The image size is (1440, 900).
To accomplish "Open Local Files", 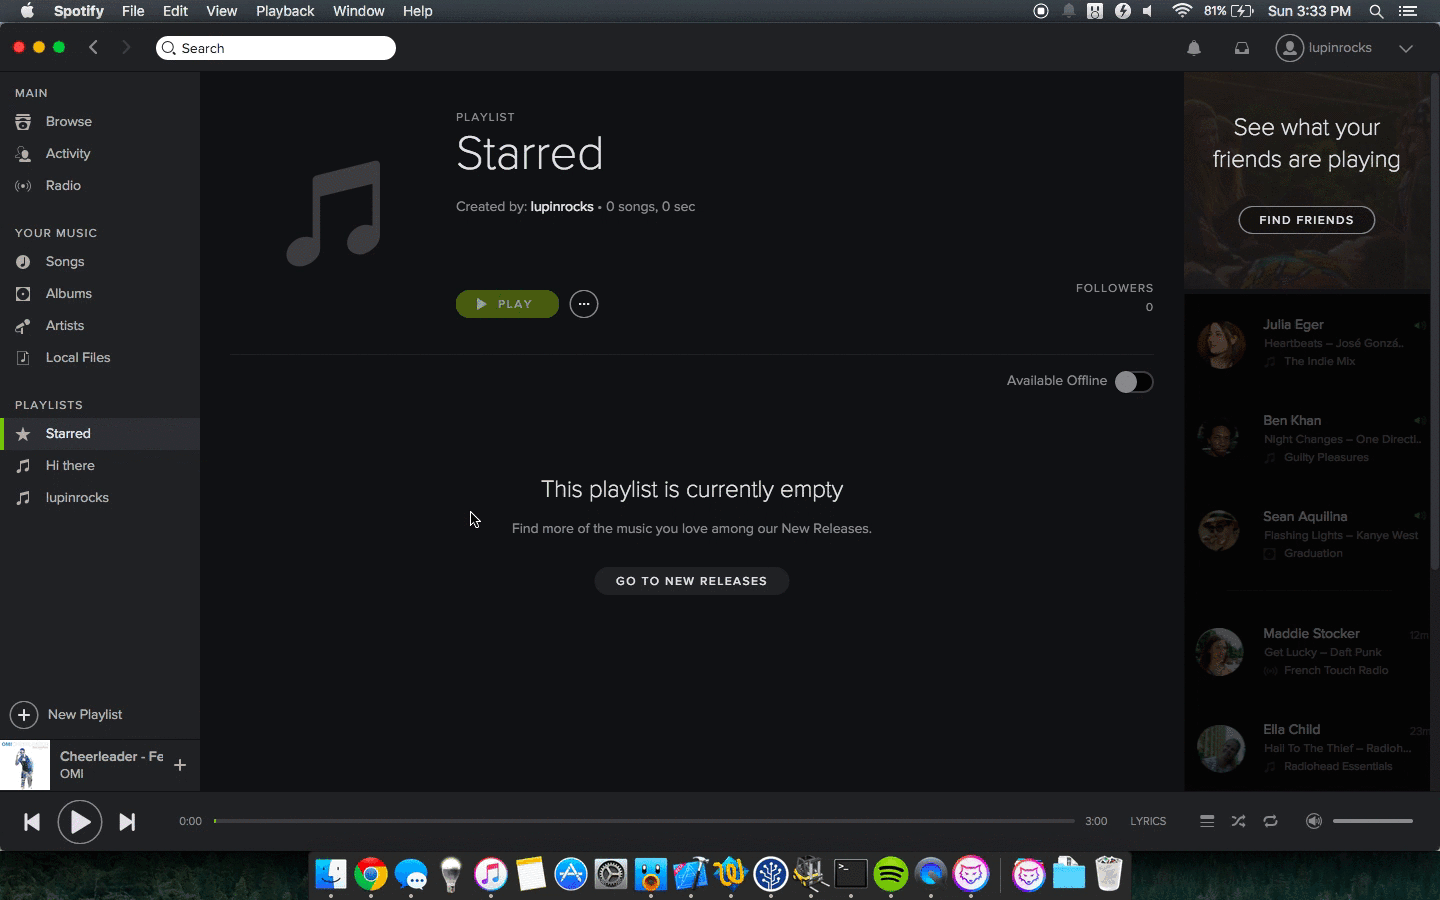I will coord(78,357).
